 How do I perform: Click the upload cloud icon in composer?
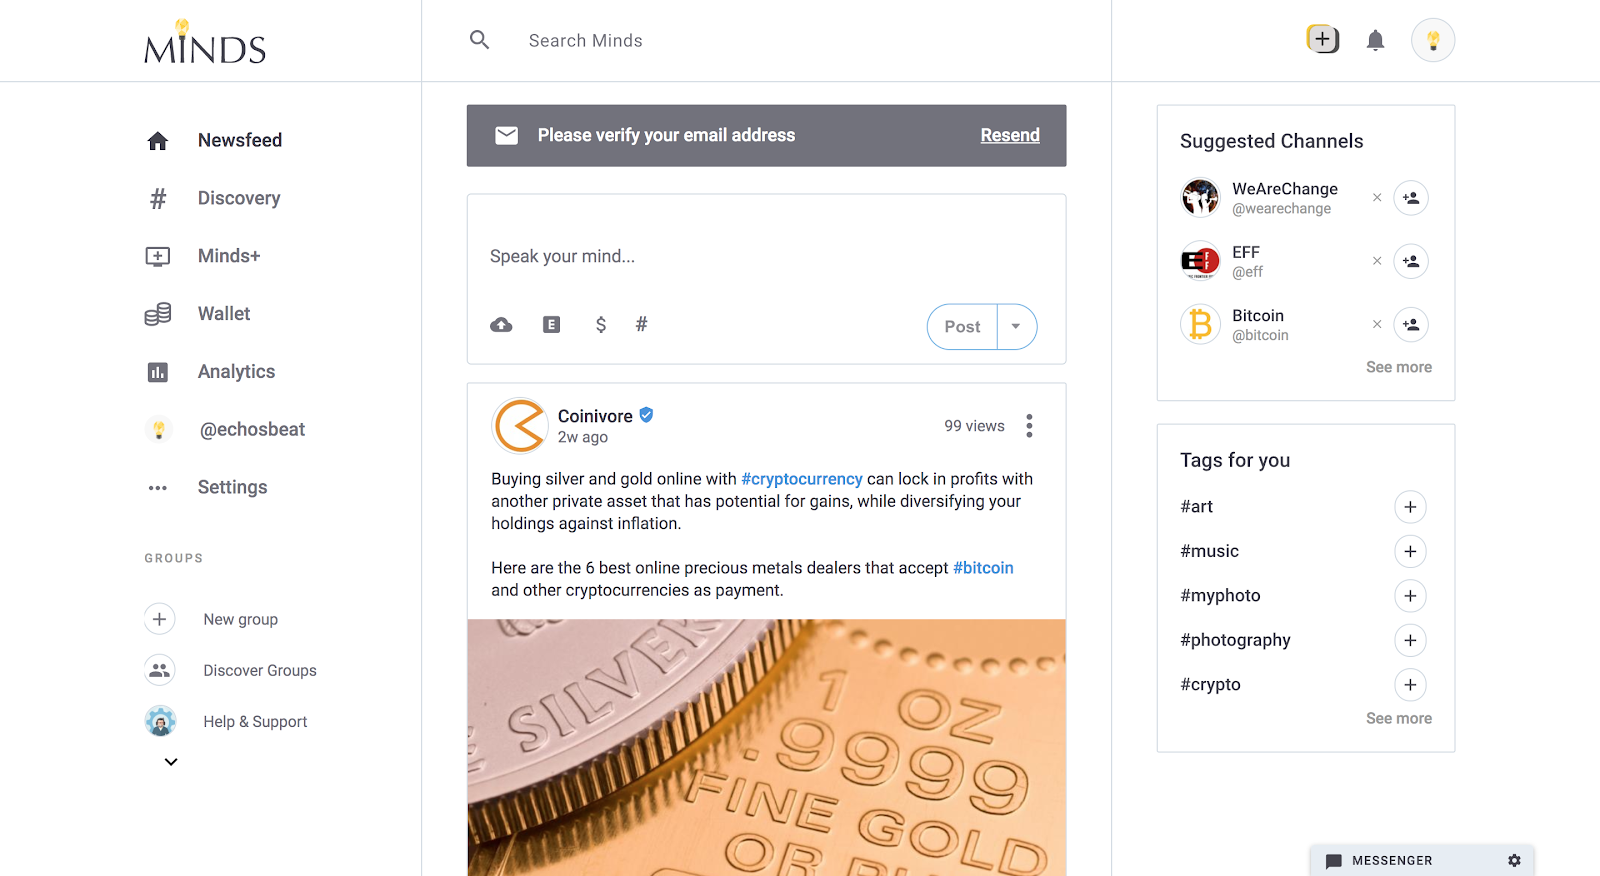click(501, 325)
